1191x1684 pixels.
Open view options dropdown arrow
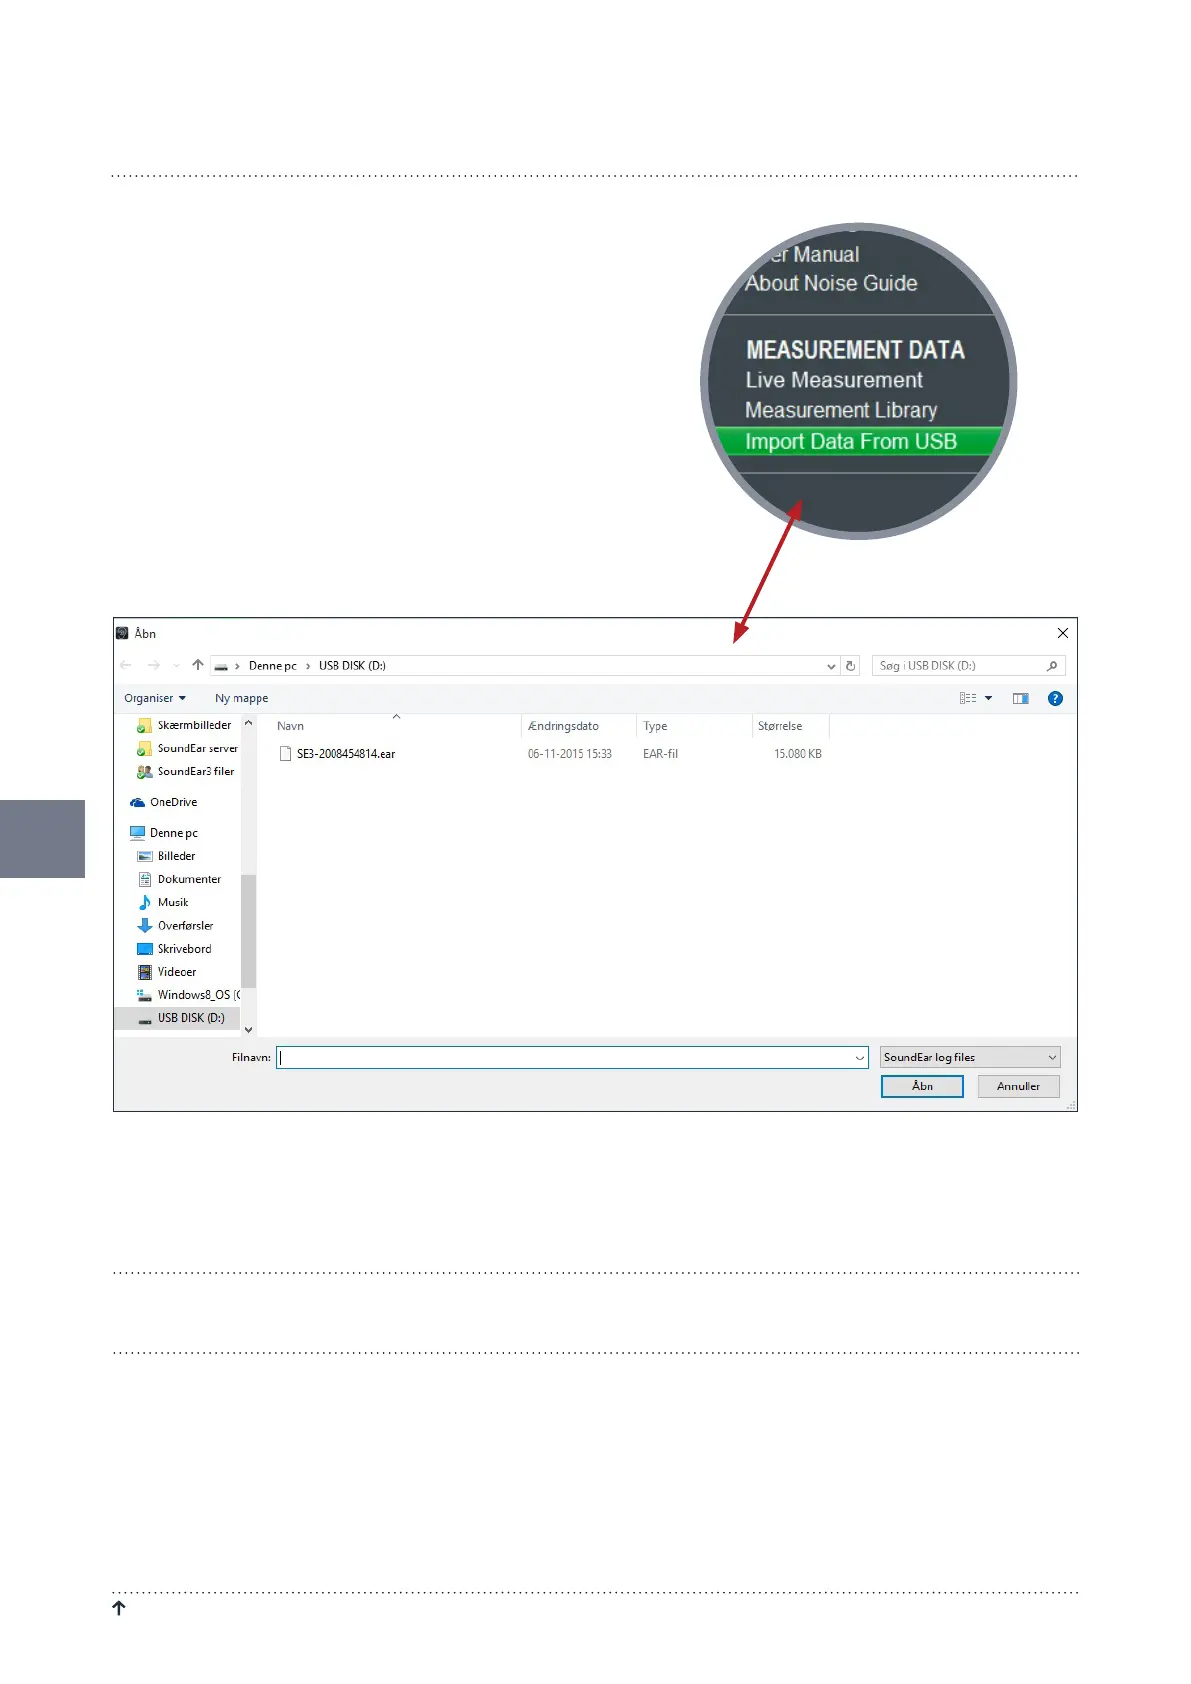(x=988, y=698)
